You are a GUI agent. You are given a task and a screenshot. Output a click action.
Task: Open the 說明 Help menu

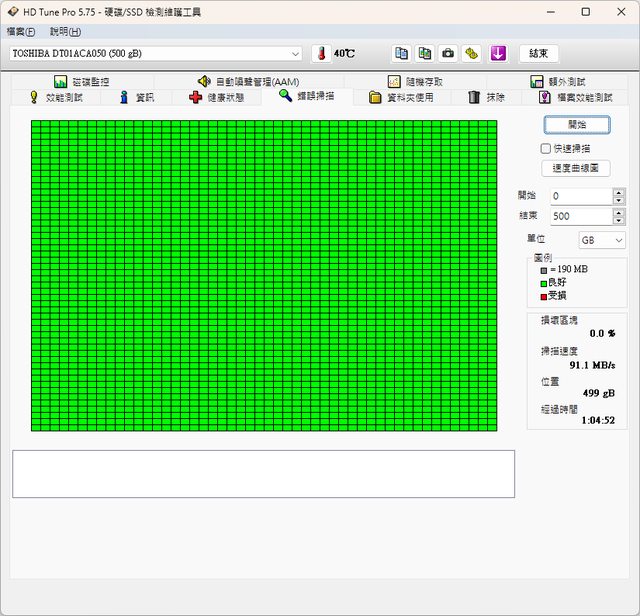tap(65, 31)
